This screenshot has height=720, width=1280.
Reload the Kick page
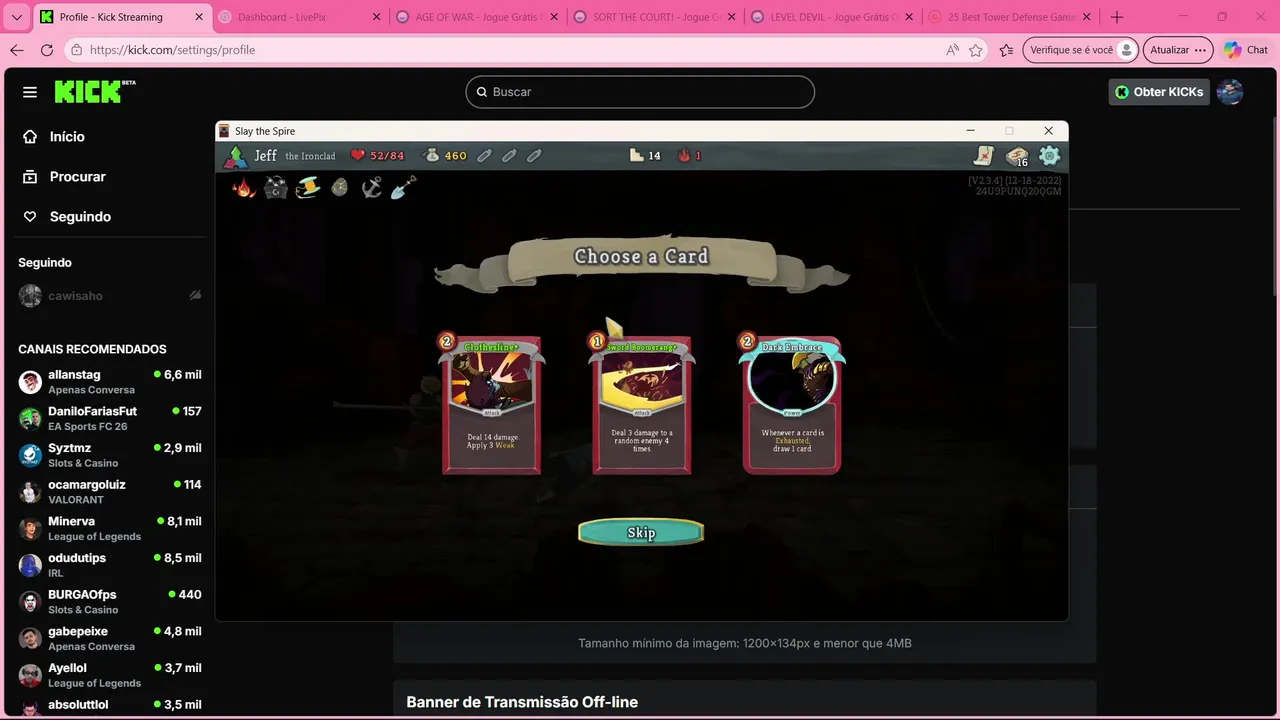click(47, 50)
